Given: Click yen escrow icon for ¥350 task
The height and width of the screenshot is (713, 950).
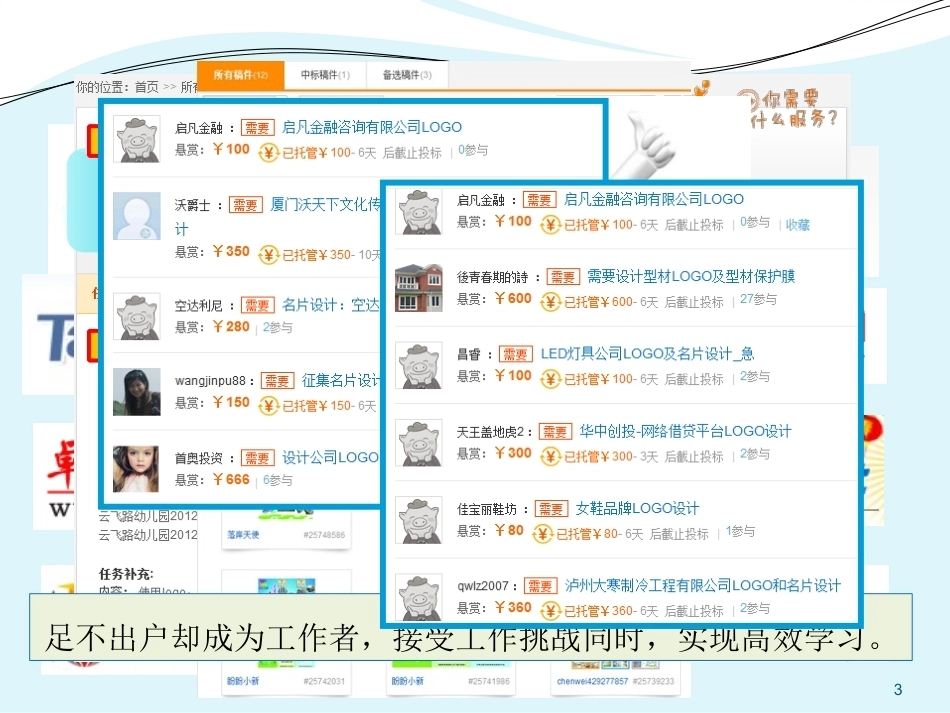Looking at the screenshot, I should click(268, 254).
